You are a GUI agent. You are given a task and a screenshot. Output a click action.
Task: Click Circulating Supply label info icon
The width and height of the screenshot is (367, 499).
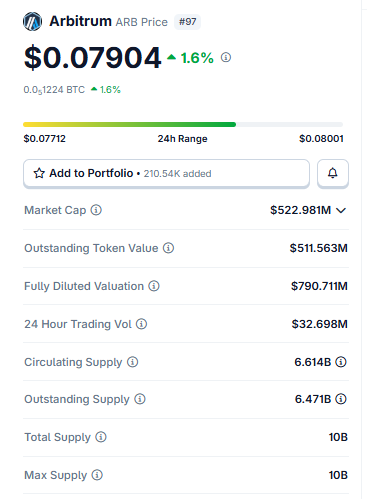click(x=132, y=362)
